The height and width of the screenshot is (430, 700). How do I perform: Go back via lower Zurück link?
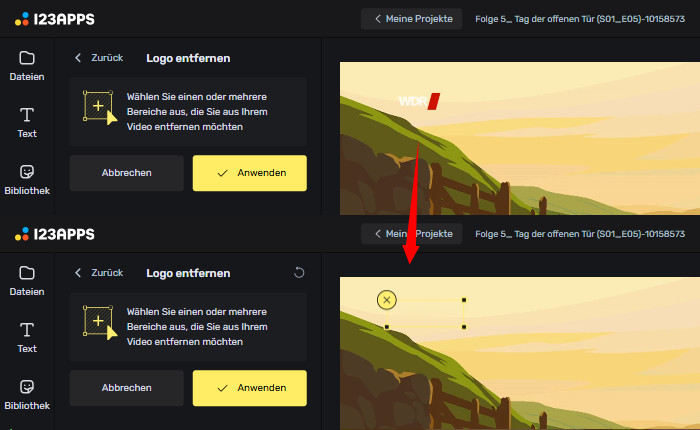[x=99, y=272]
